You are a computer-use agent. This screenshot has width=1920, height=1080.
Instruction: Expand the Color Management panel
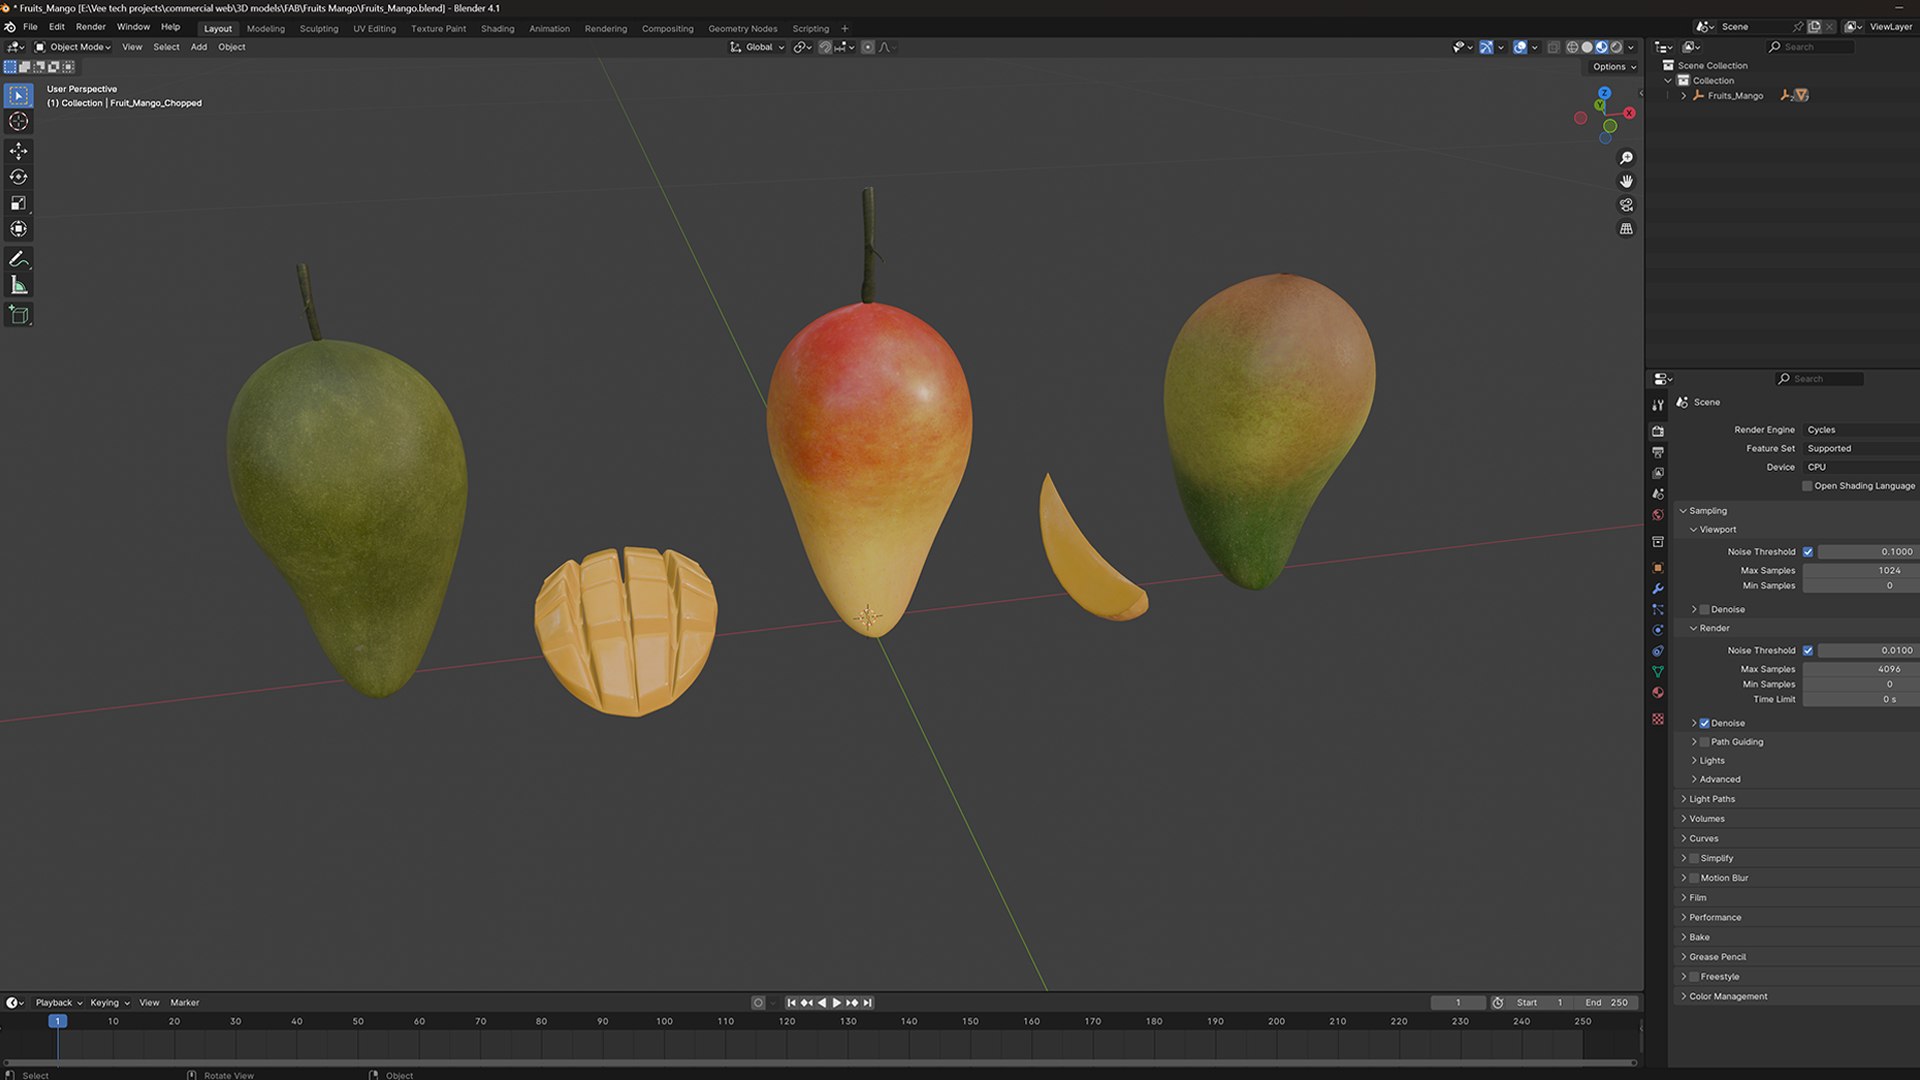click(x=1728, y=997)
